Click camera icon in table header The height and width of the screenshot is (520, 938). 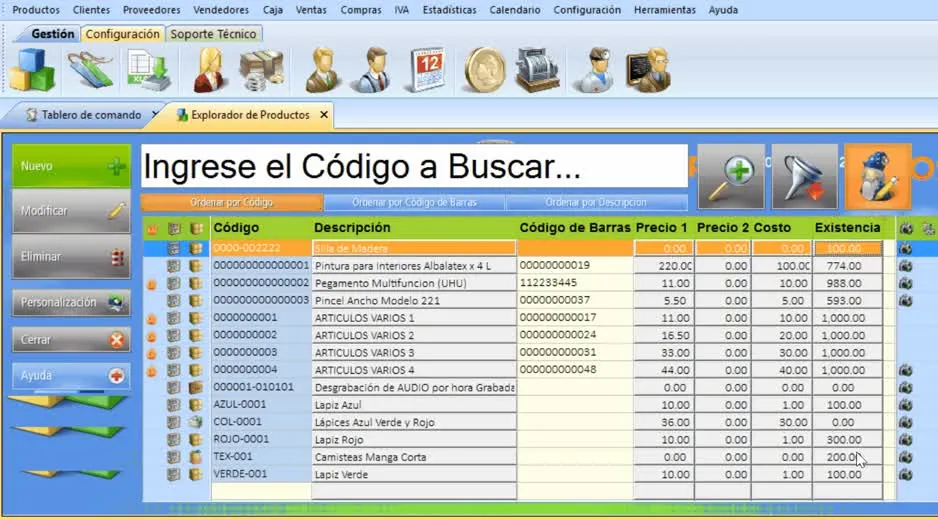(x=906, y=228)
